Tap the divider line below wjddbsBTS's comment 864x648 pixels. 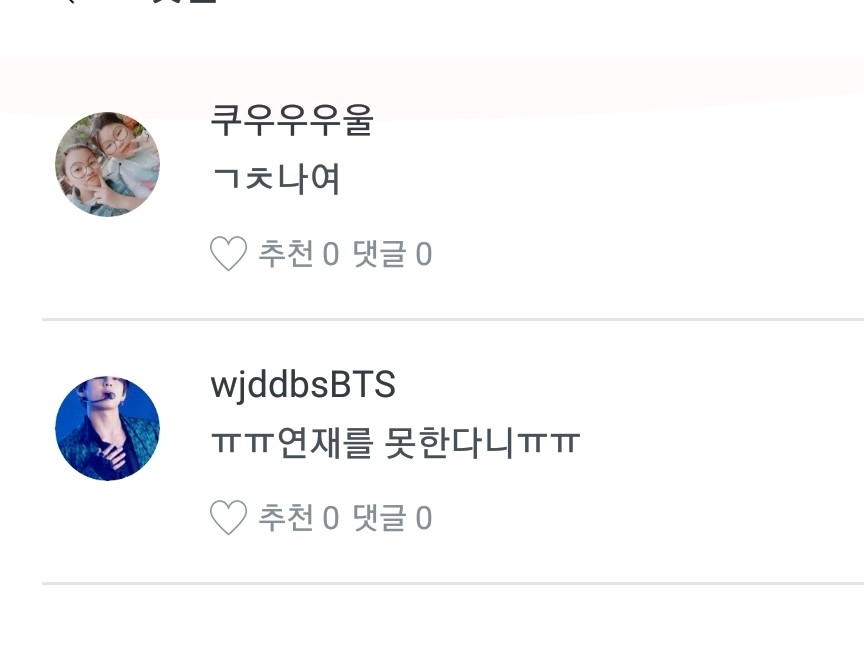[453, 583]
